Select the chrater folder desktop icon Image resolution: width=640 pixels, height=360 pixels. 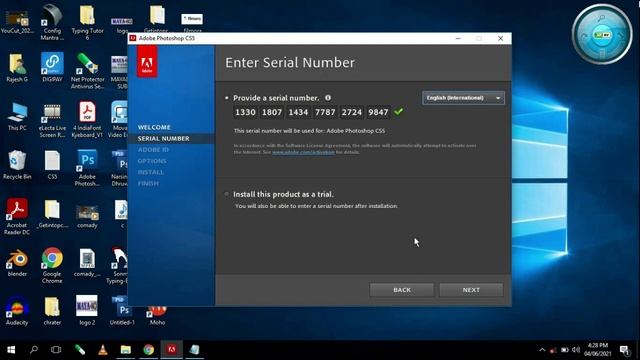[52, 311]
